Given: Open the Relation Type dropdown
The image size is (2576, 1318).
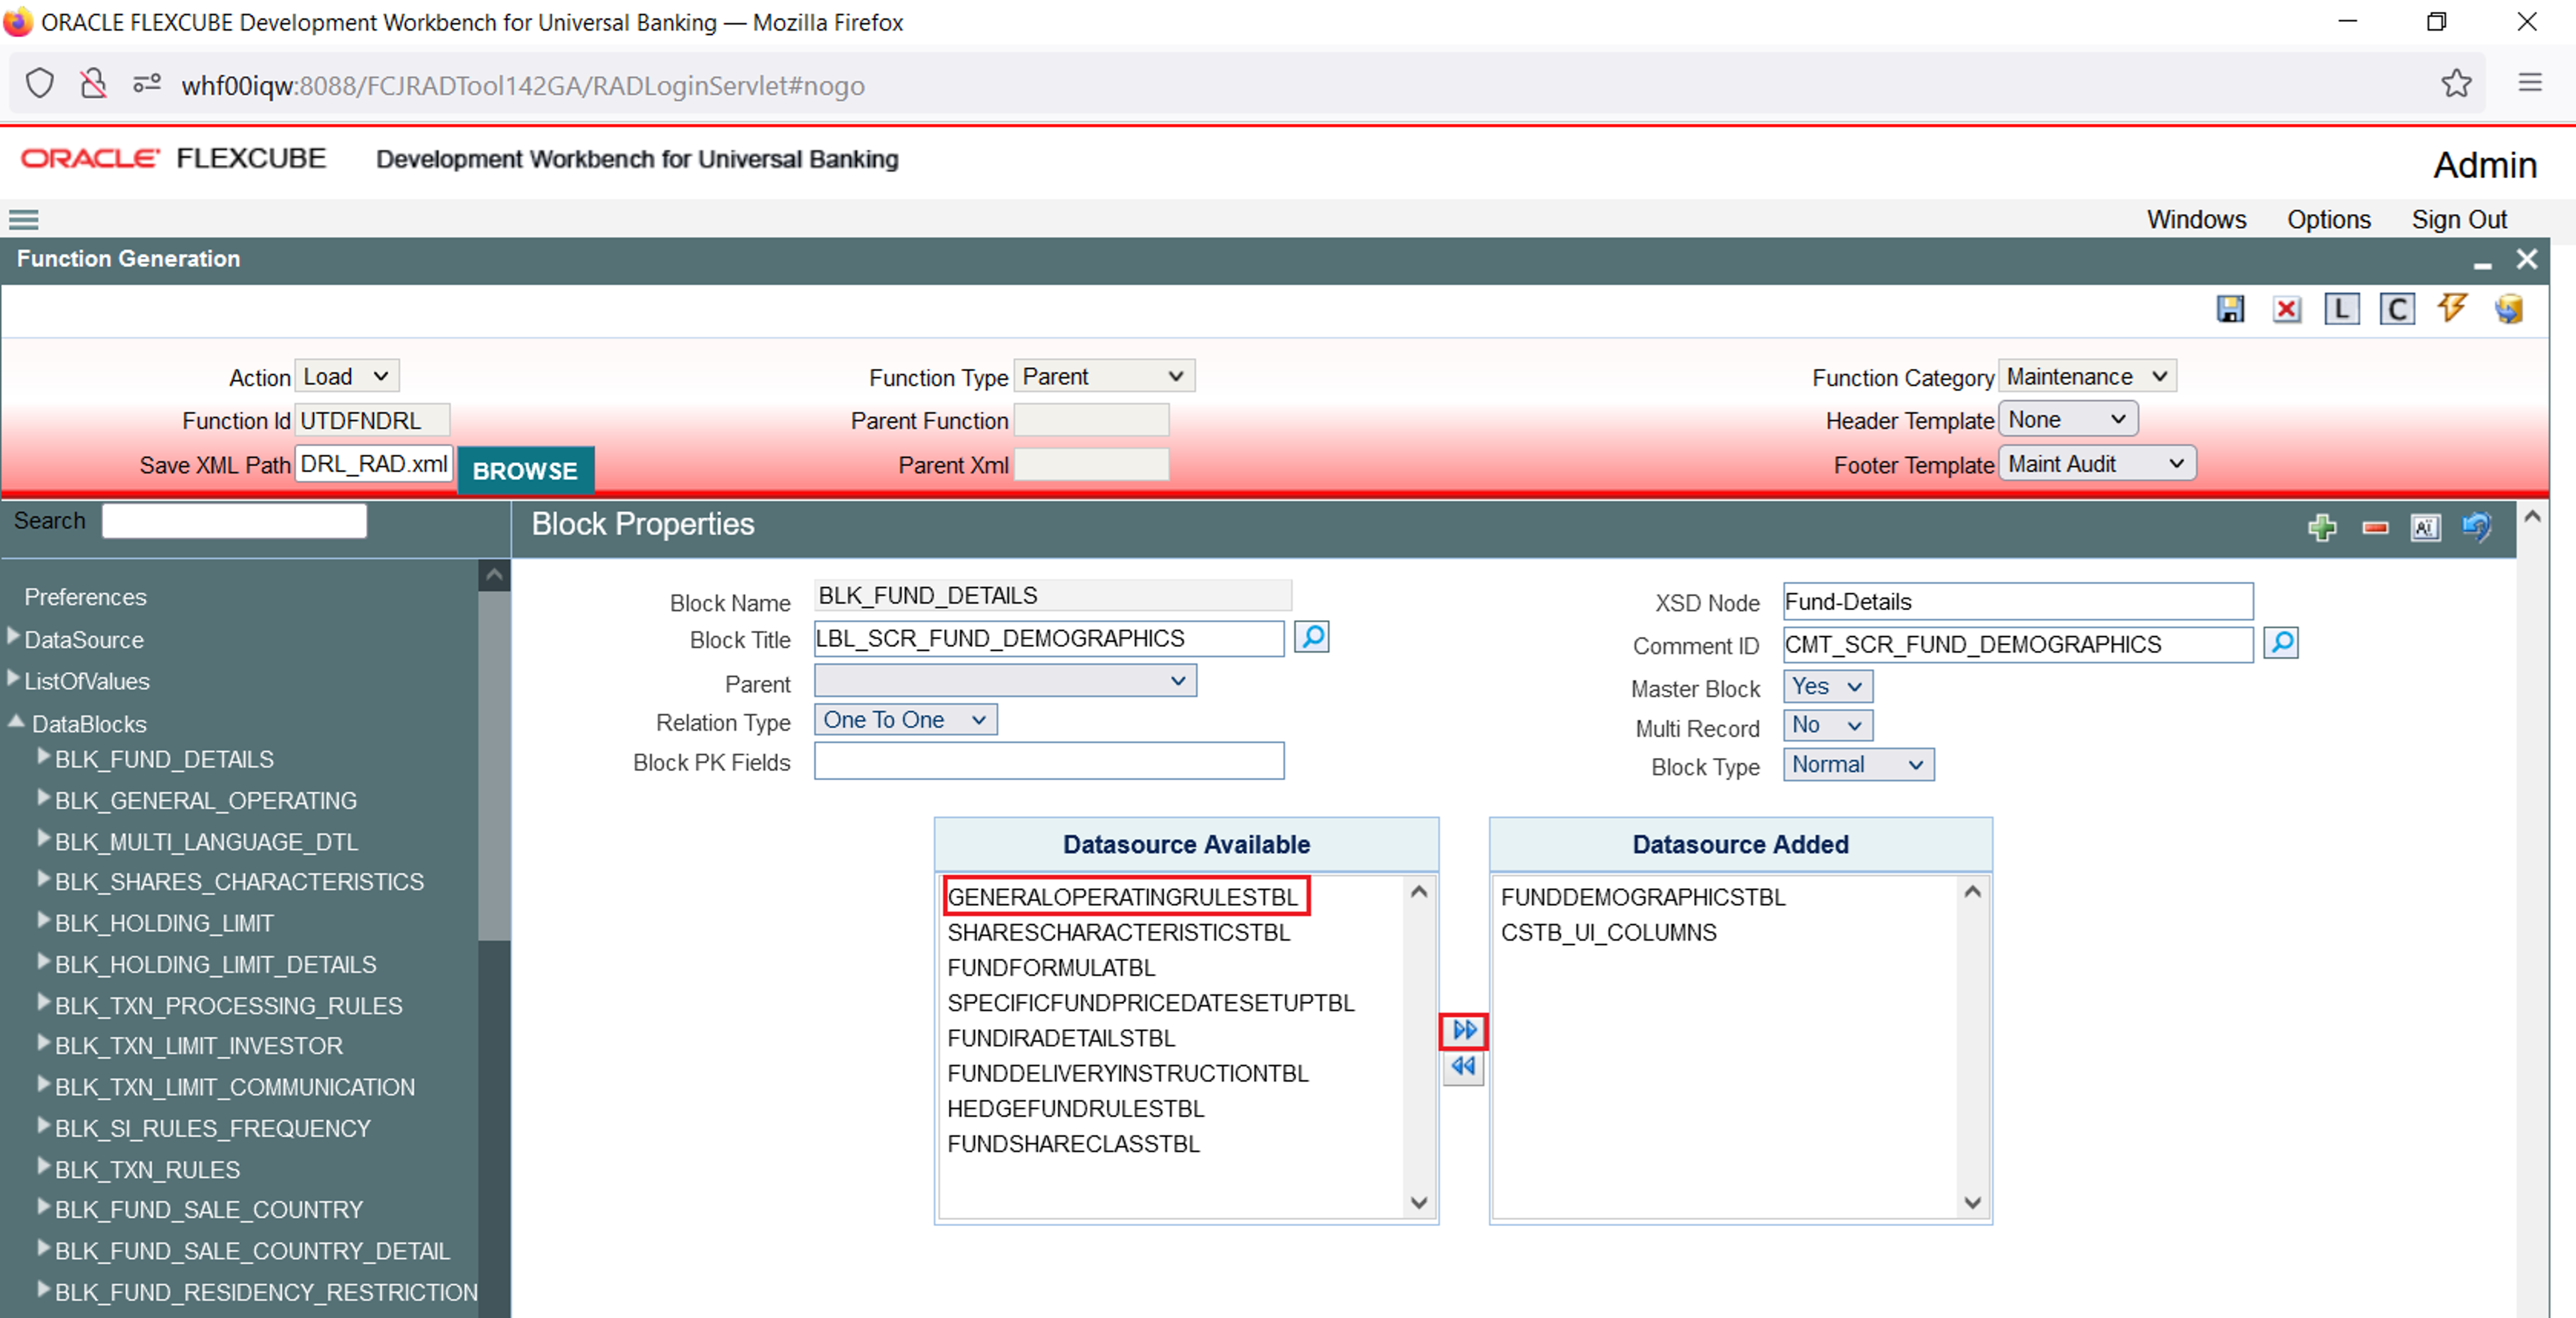Looking at the screenshot, I should [x=905, y=720].
